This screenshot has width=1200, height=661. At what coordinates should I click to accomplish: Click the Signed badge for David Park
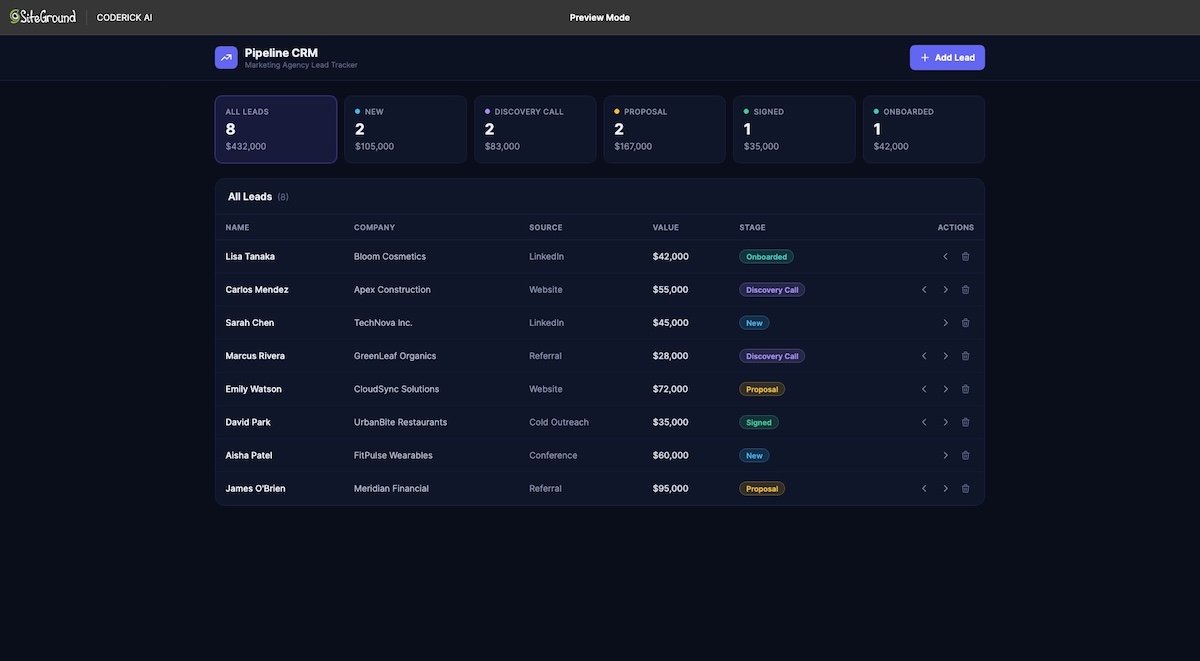coord(759,422)
